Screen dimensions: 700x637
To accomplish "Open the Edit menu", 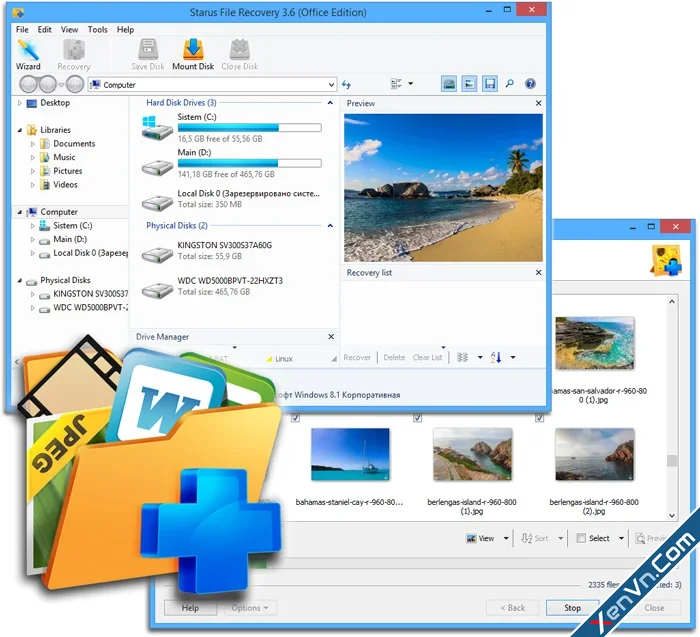I will point(44,29).
